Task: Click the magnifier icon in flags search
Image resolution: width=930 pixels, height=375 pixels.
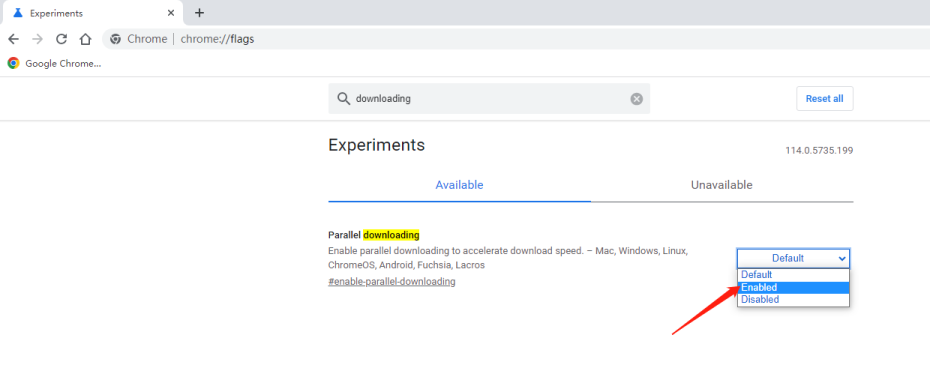Action: click(343, 98)
